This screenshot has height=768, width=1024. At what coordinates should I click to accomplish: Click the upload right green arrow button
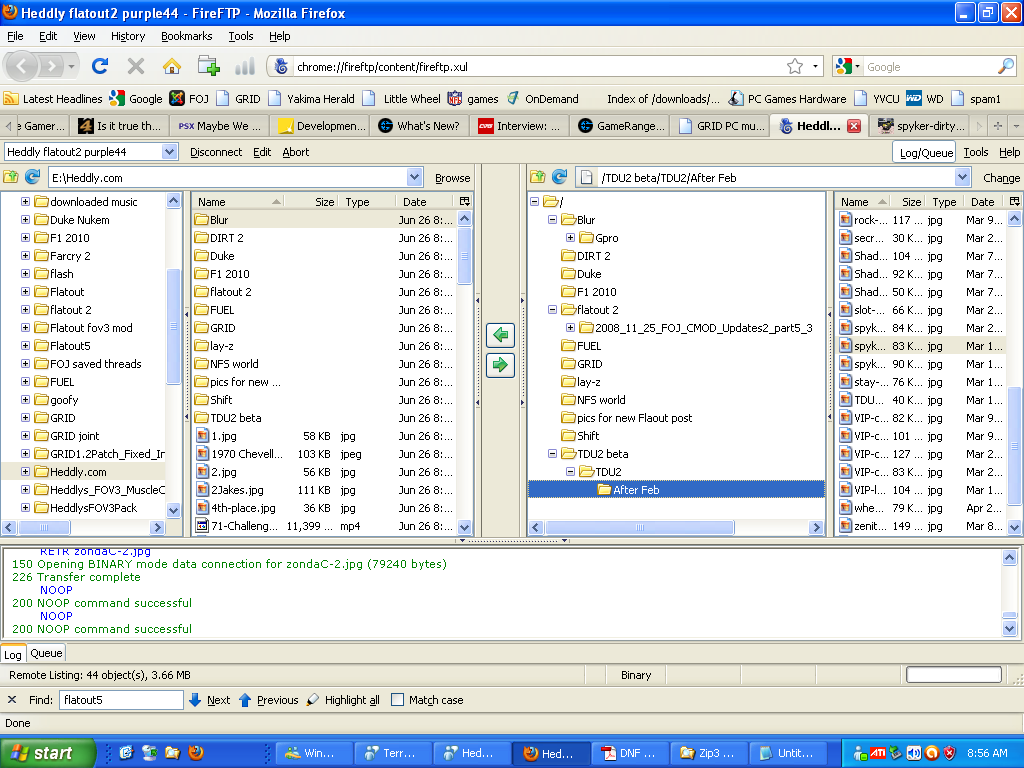point(500,364)
